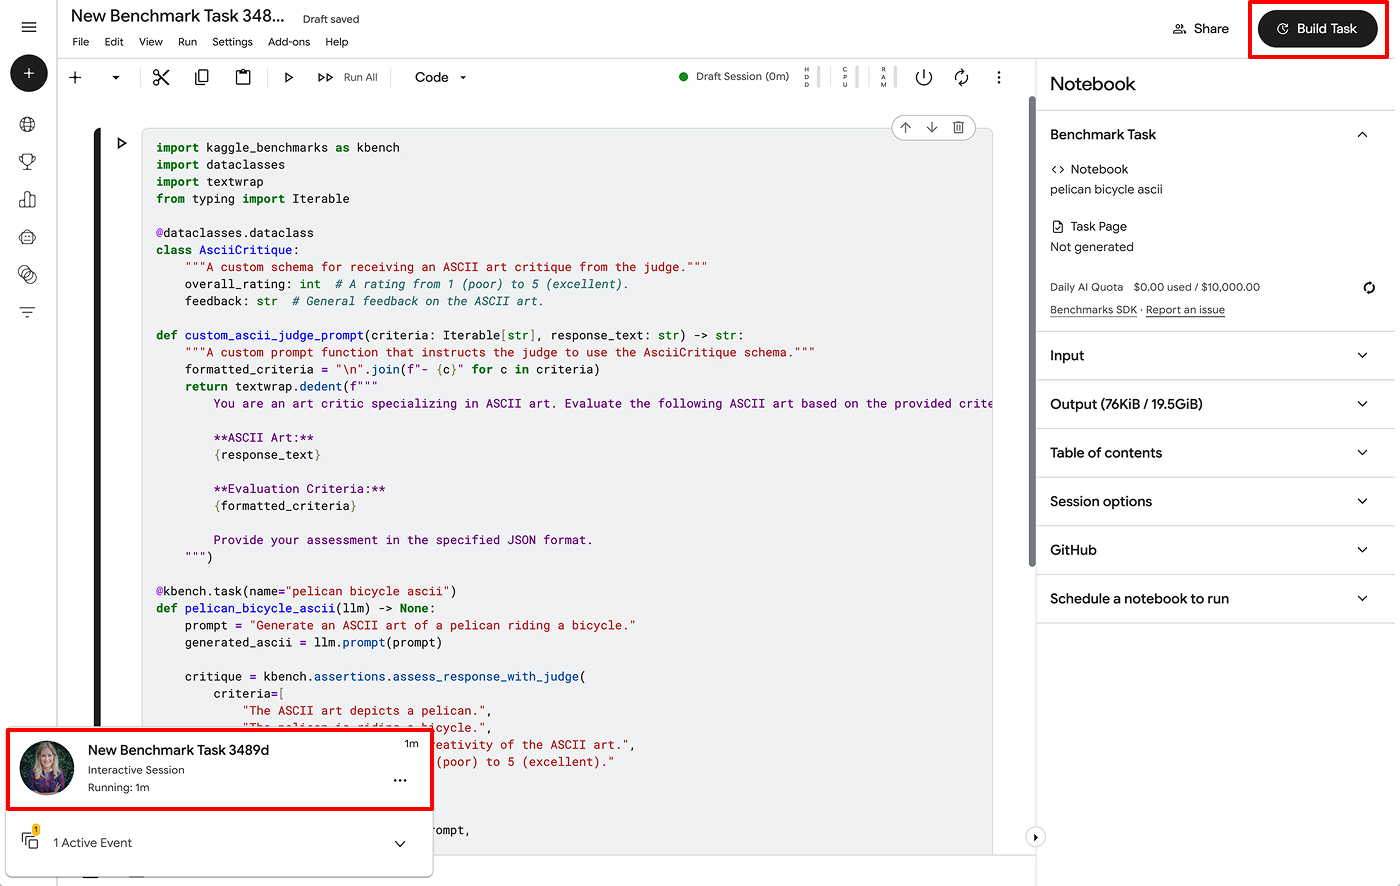Open the Add-ons menu

[x=289, y=42]
